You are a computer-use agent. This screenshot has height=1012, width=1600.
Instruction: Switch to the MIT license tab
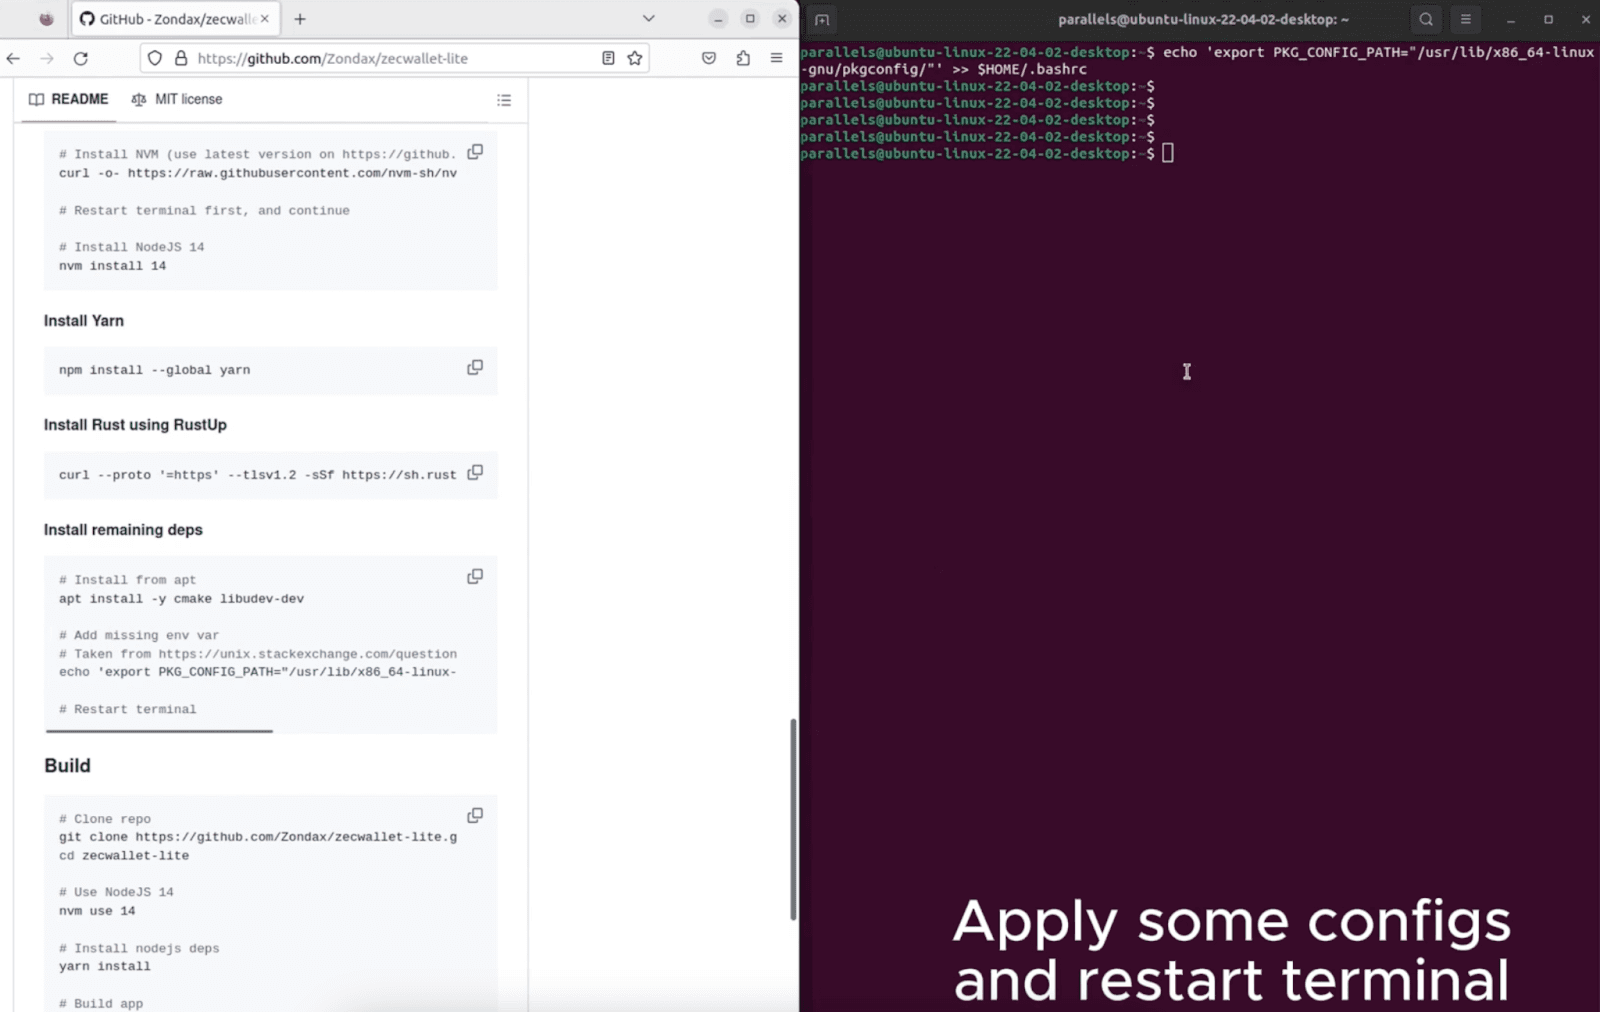point(177,99)
